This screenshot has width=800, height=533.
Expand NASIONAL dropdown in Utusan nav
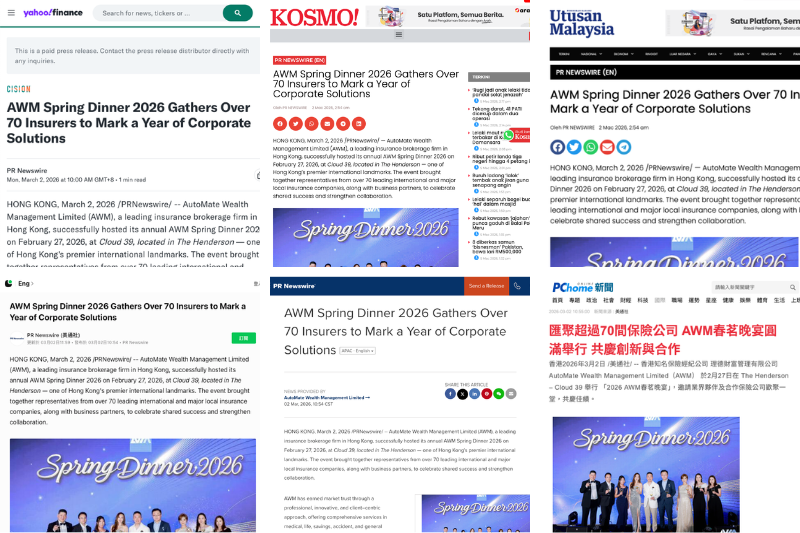(x=591, y=54)
